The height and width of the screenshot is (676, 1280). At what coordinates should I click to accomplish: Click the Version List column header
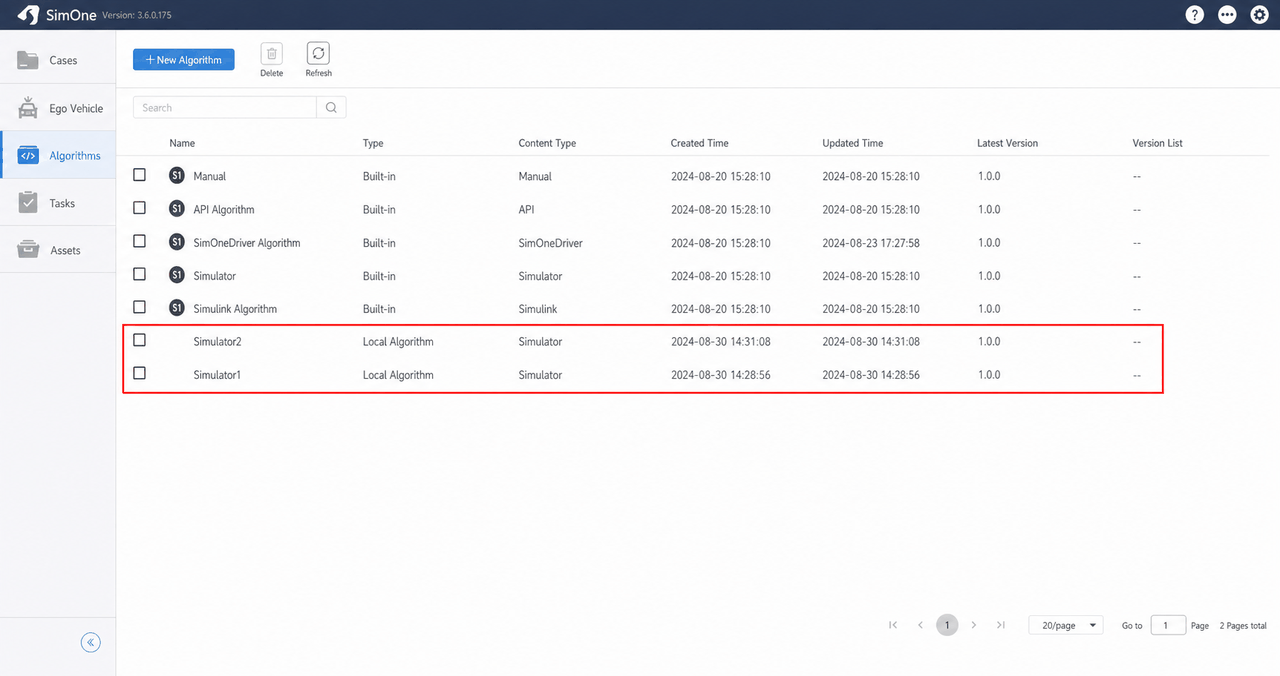[1158, 143]
